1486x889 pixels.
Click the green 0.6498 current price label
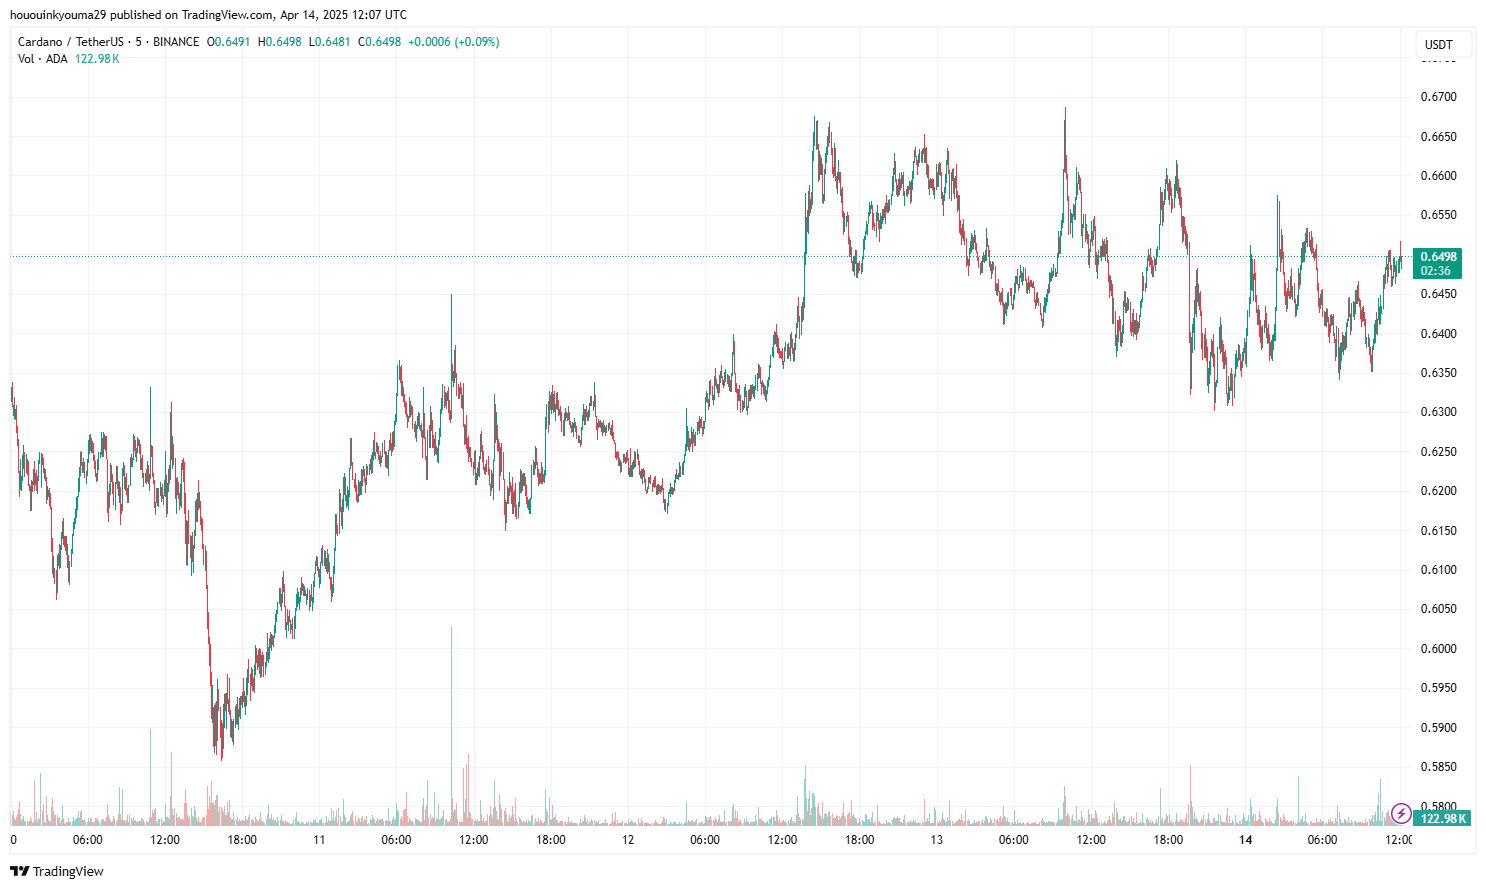point(1438,257)
